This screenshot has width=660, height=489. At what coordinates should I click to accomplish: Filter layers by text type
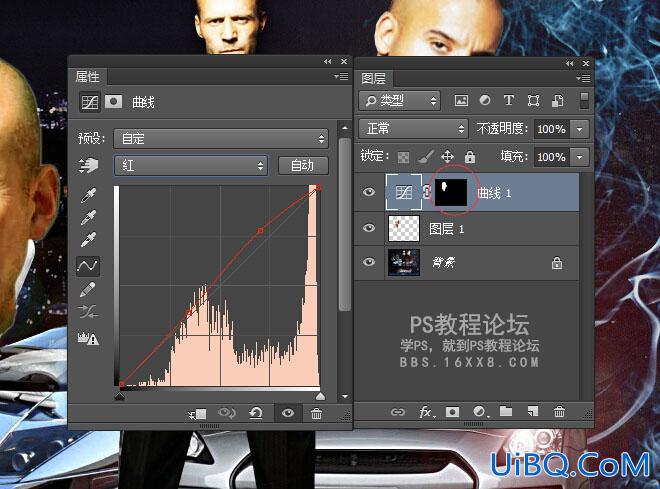pos(508,100)
